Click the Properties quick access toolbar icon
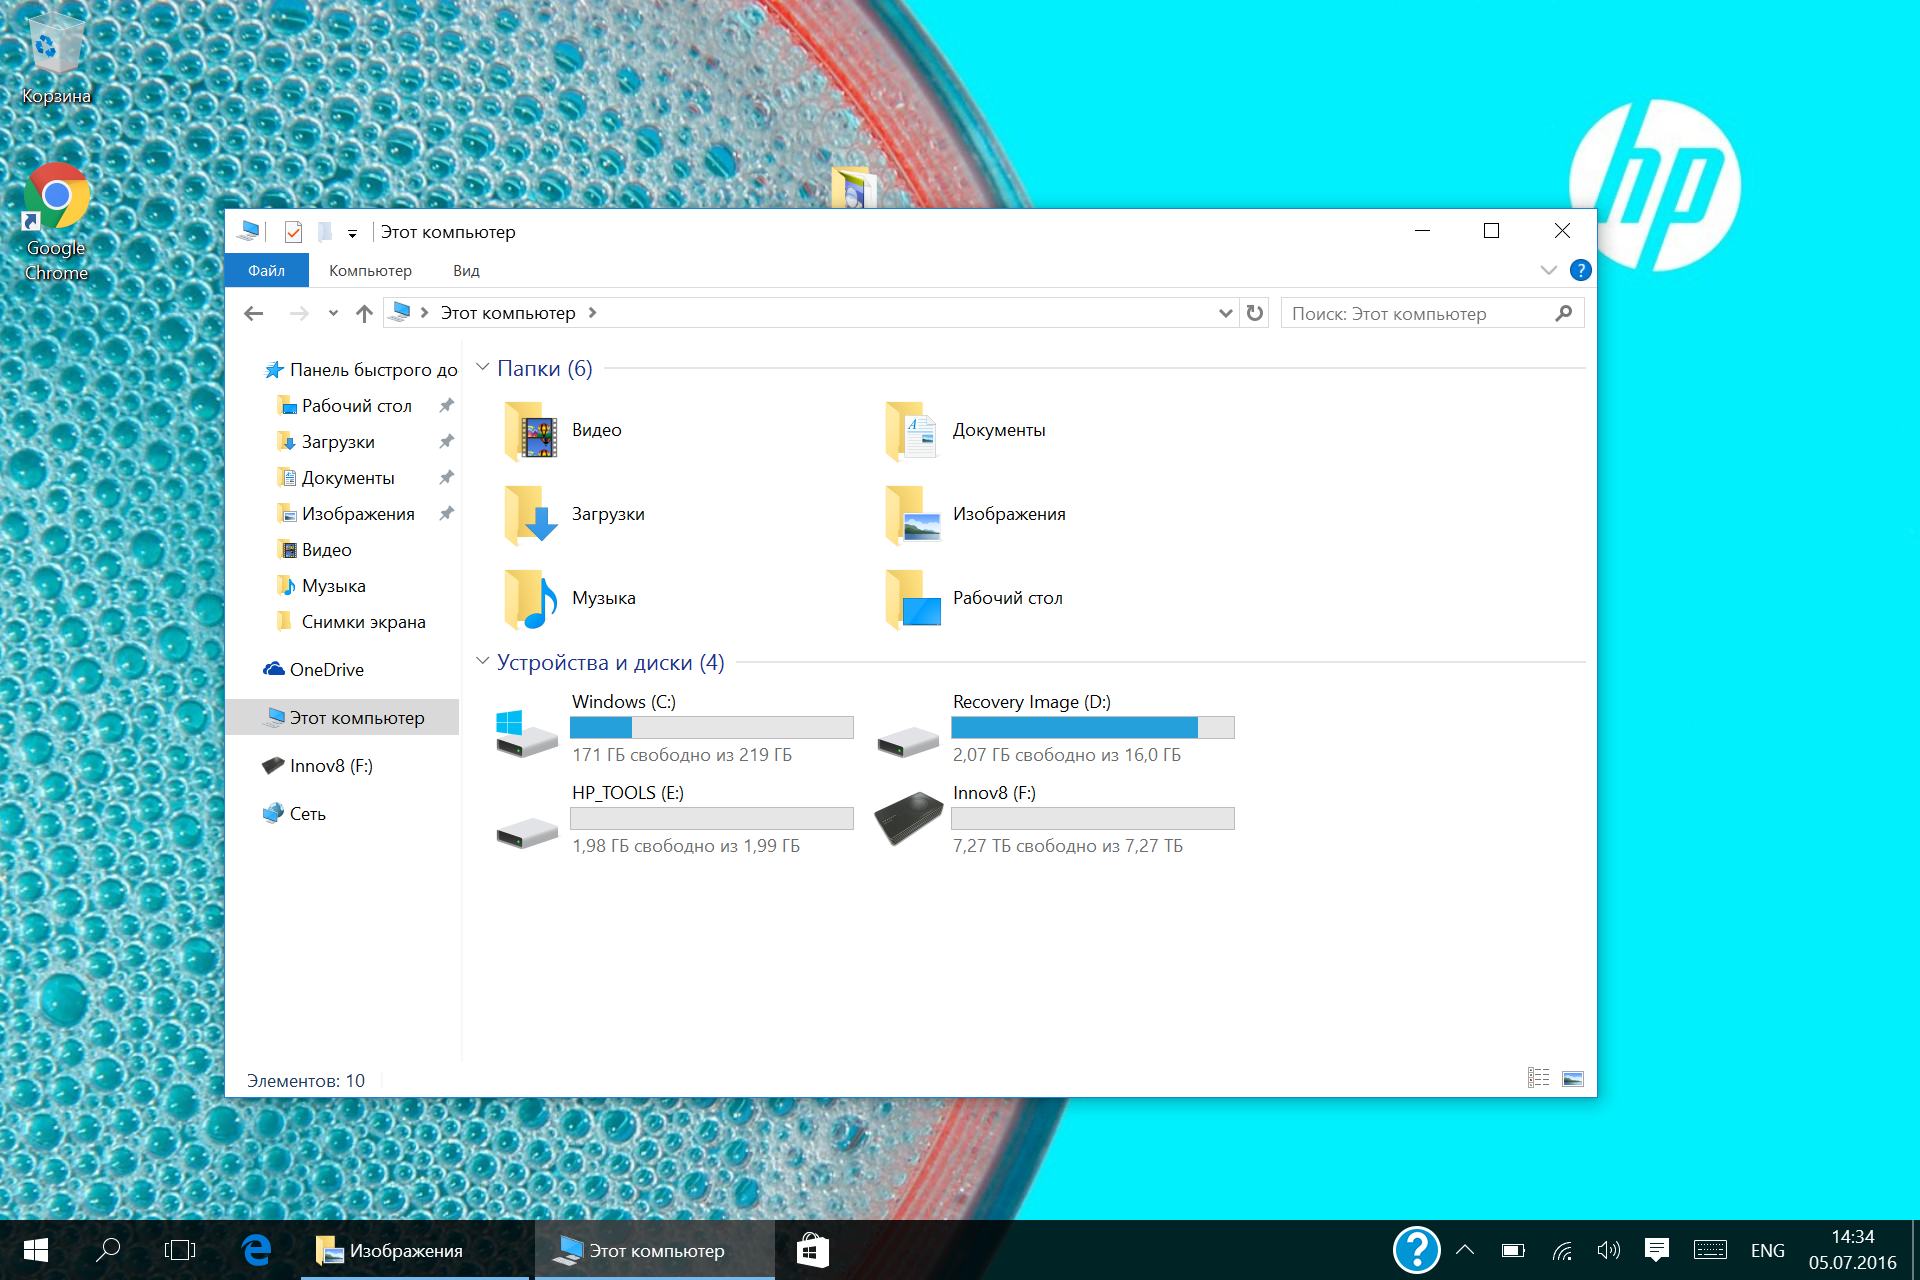 293,232
